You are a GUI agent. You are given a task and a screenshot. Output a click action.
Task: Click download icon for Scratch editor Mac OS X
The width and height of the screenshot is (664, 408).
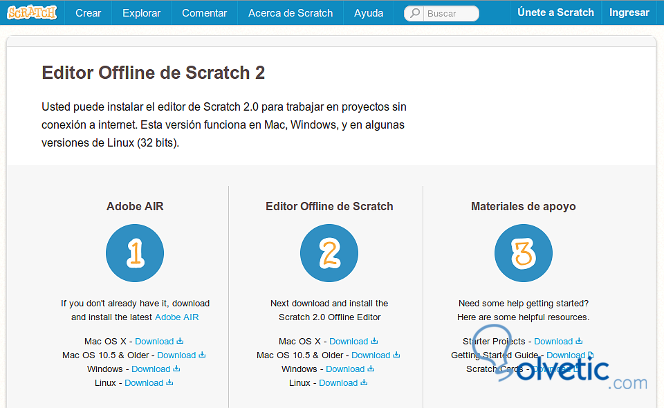point(374,341)
